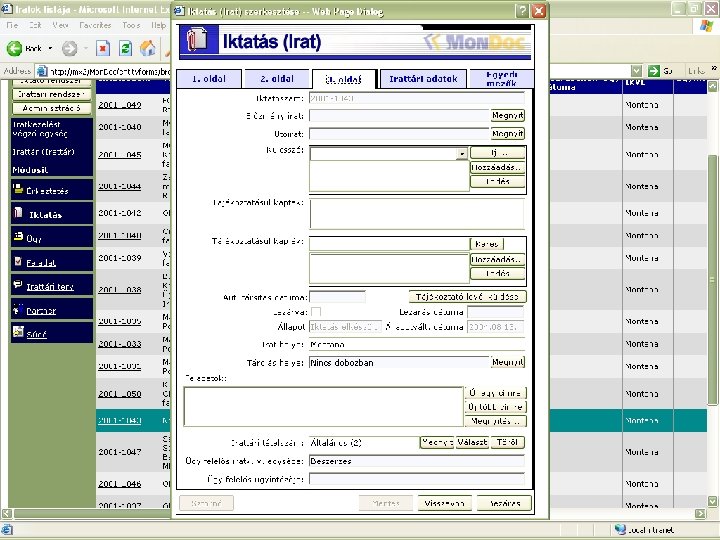Click the Irattári terv icon in the sidebar

(x=18, y=285)
